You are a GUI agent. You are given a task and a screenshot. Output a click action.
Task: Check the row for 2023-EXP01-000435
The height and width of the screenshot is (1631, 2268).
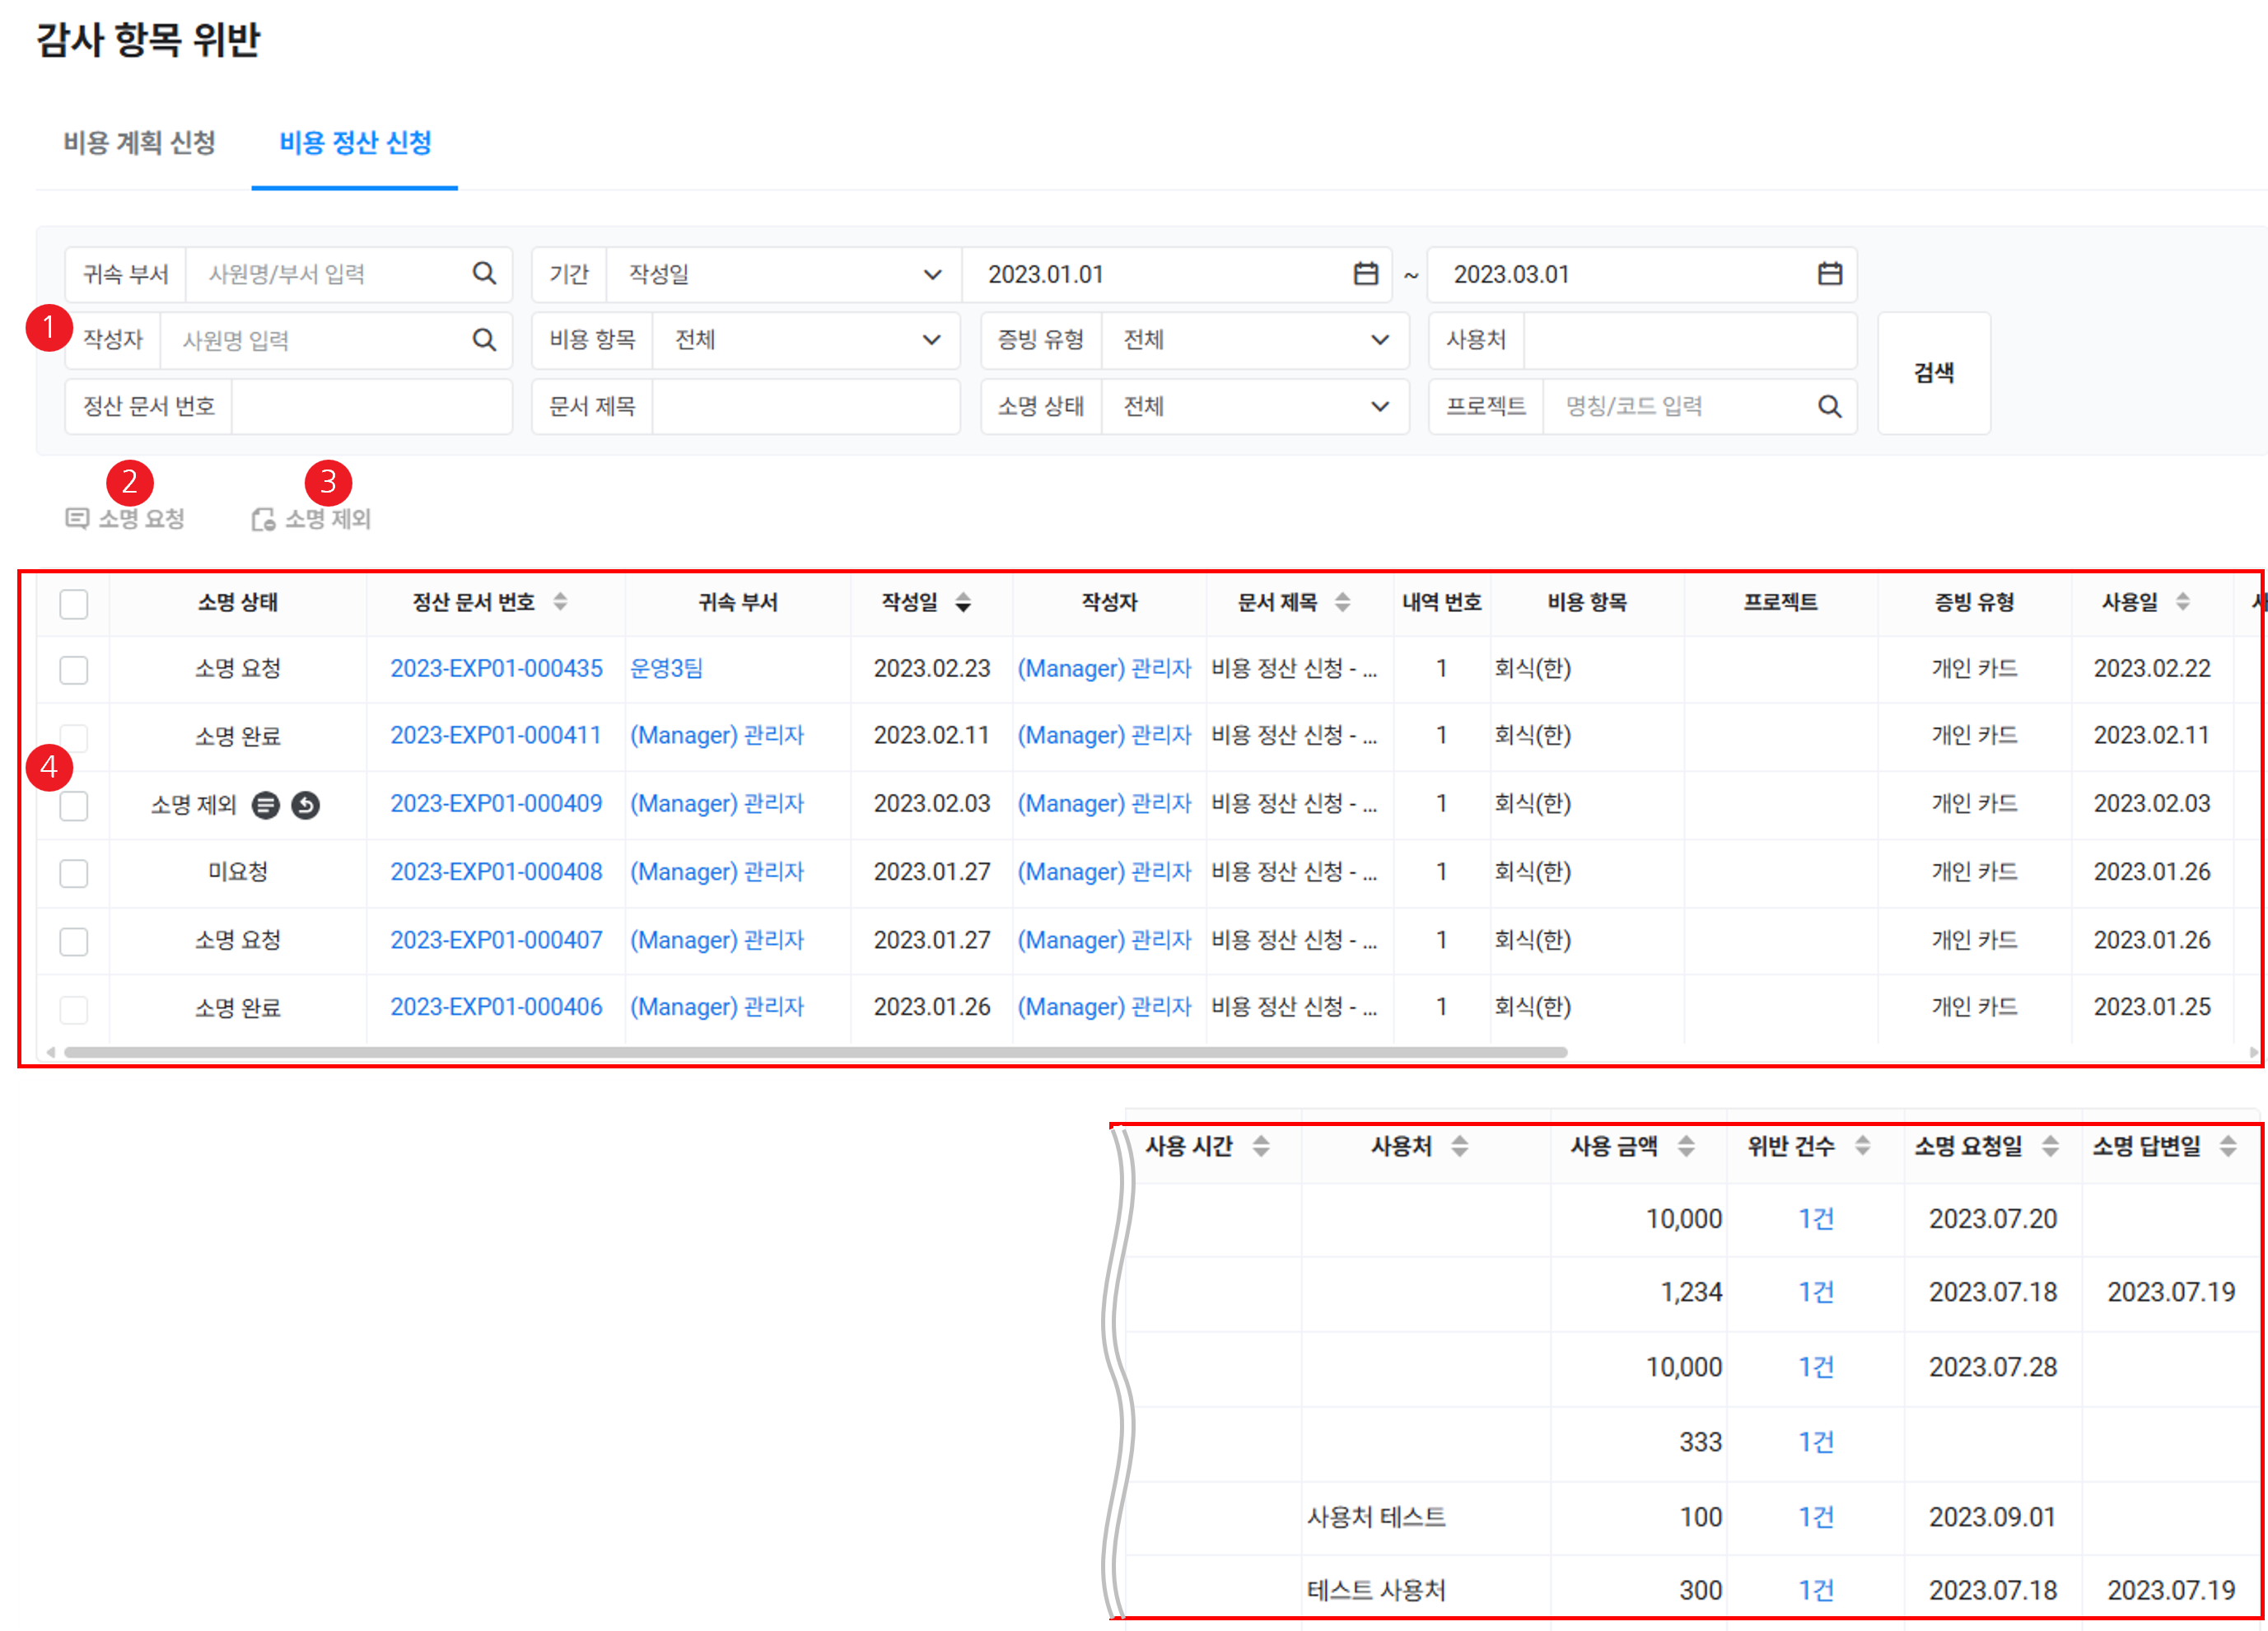tap(74, 669)
